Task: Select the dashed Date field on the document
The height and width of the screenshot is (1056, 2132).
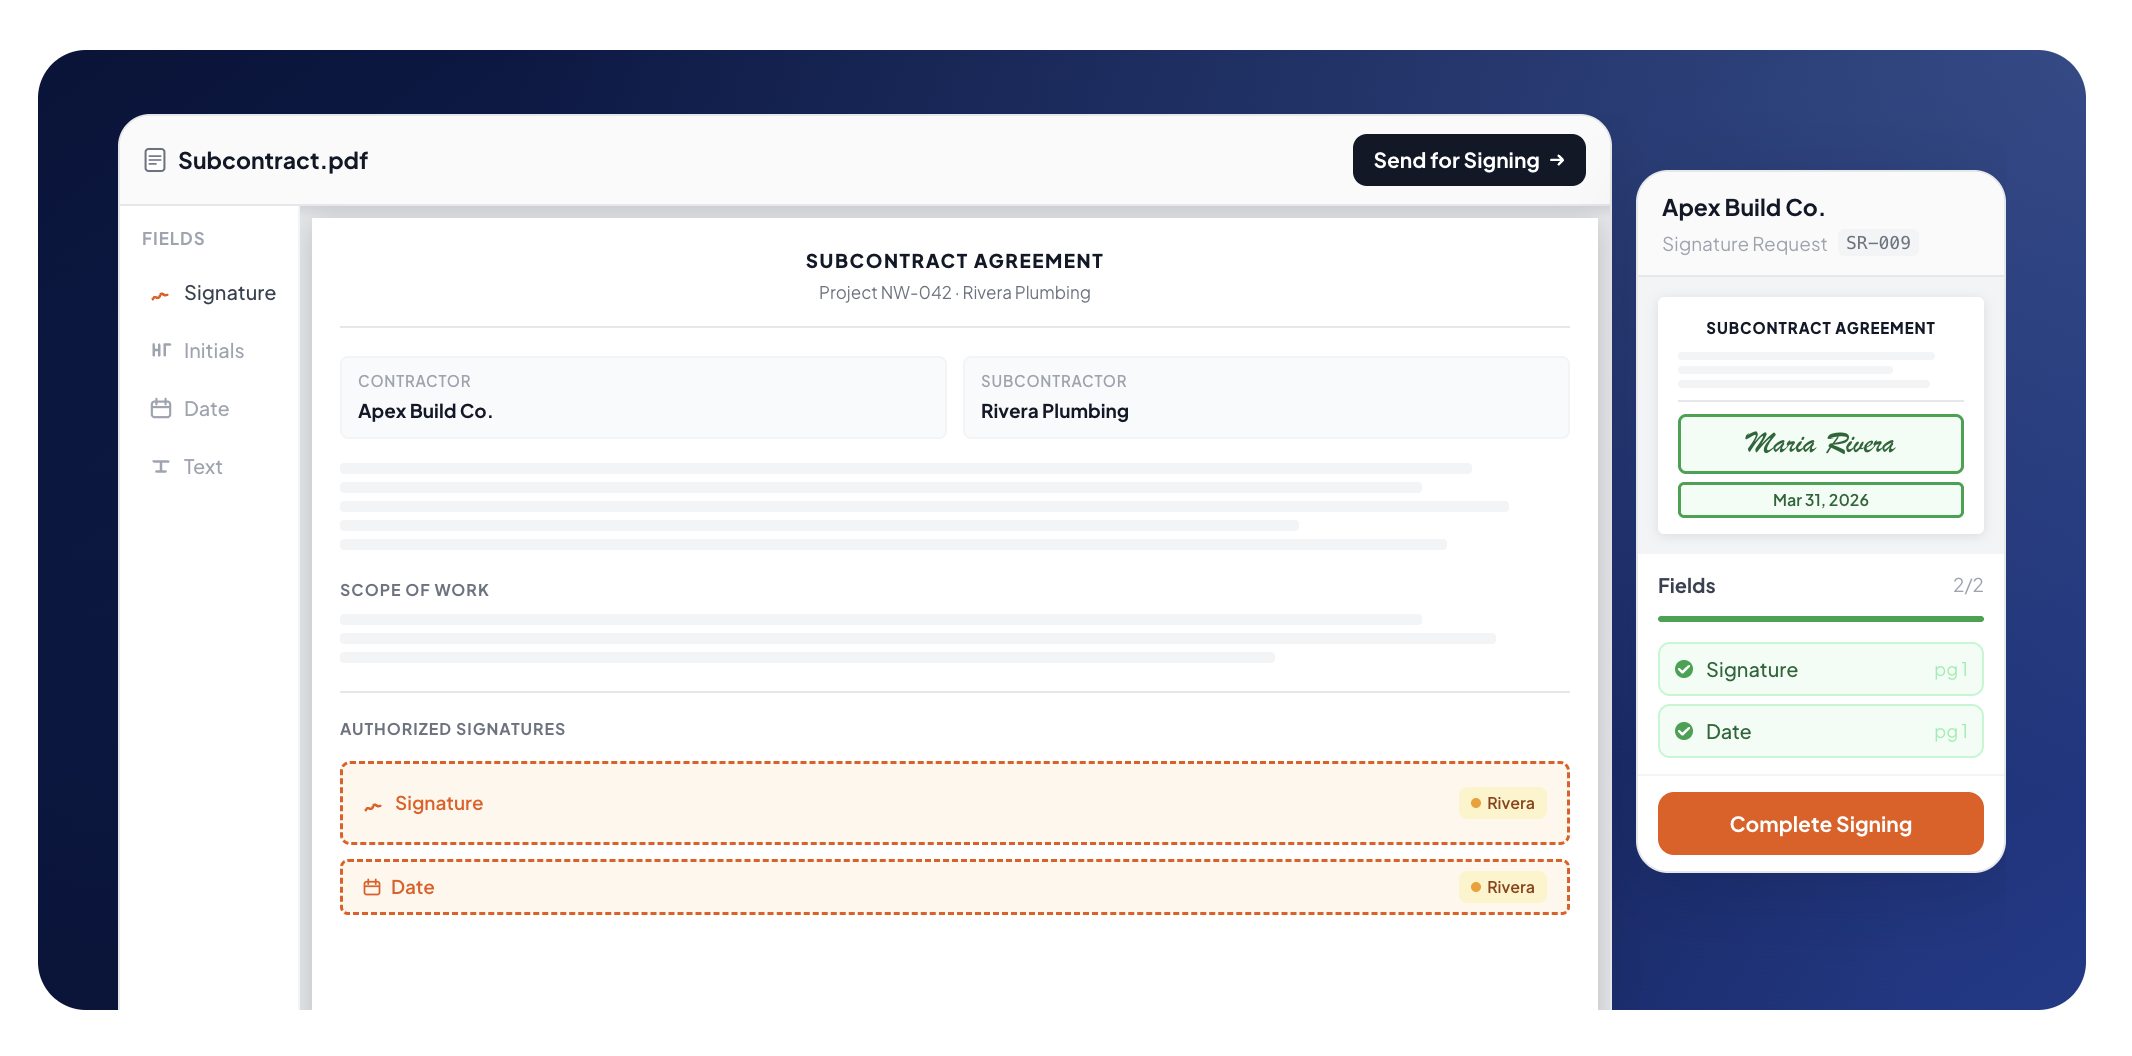Action: (955, 887)
